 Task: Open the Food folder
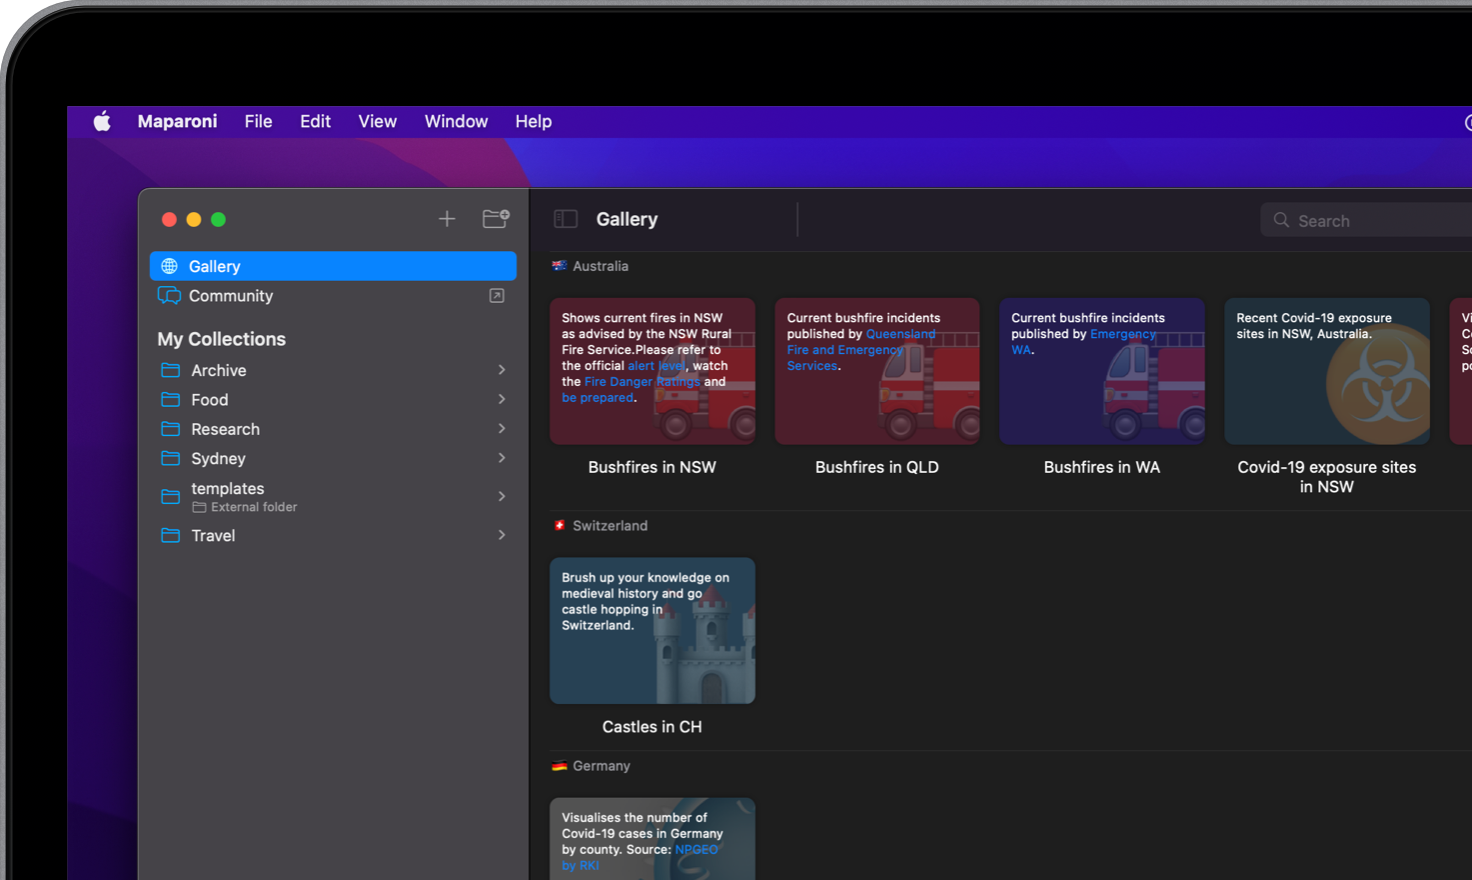(333, 400)
